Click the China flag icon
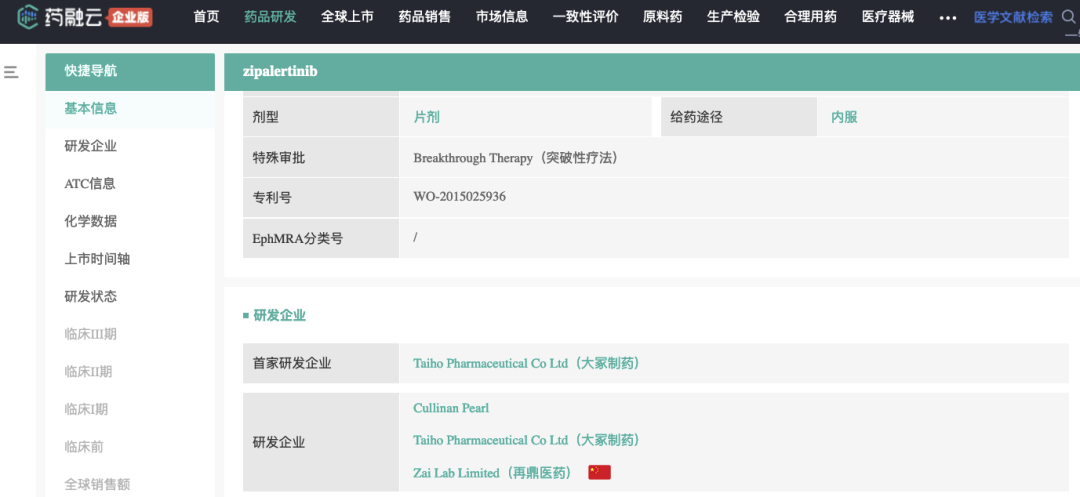The width and height of the screenshot is (1080, 497). coord(599,472)
